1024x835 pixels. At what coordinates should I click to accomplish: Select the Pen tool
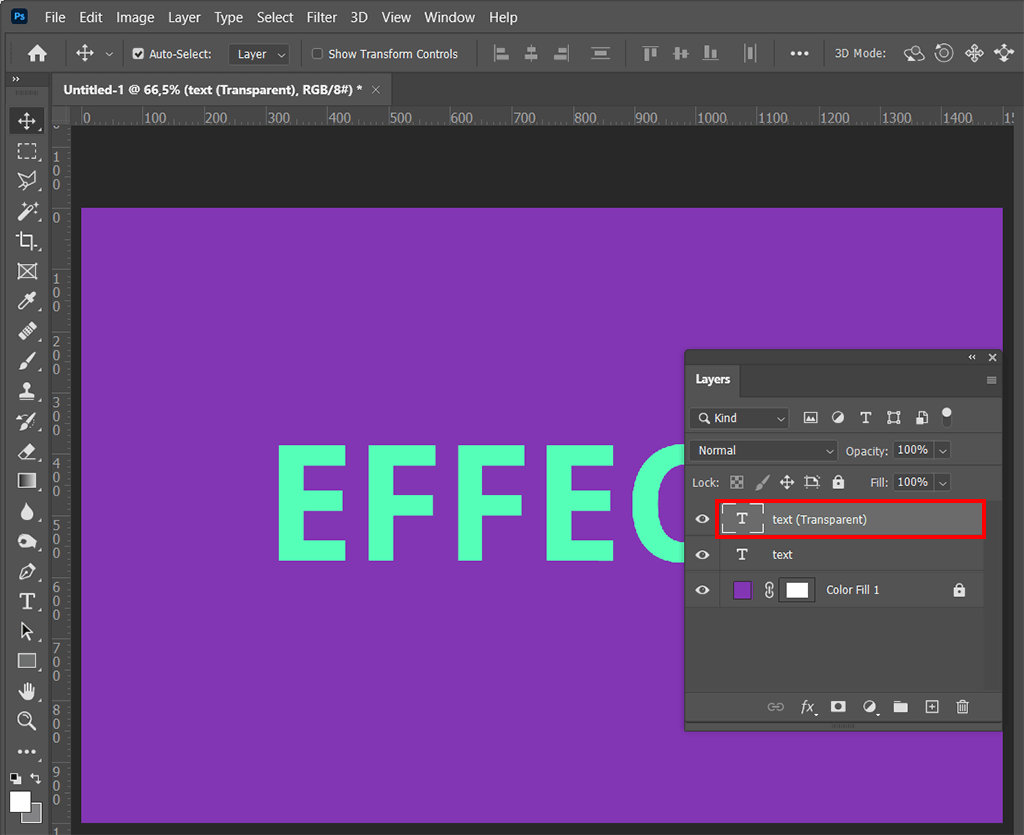[x=27, y=571]
